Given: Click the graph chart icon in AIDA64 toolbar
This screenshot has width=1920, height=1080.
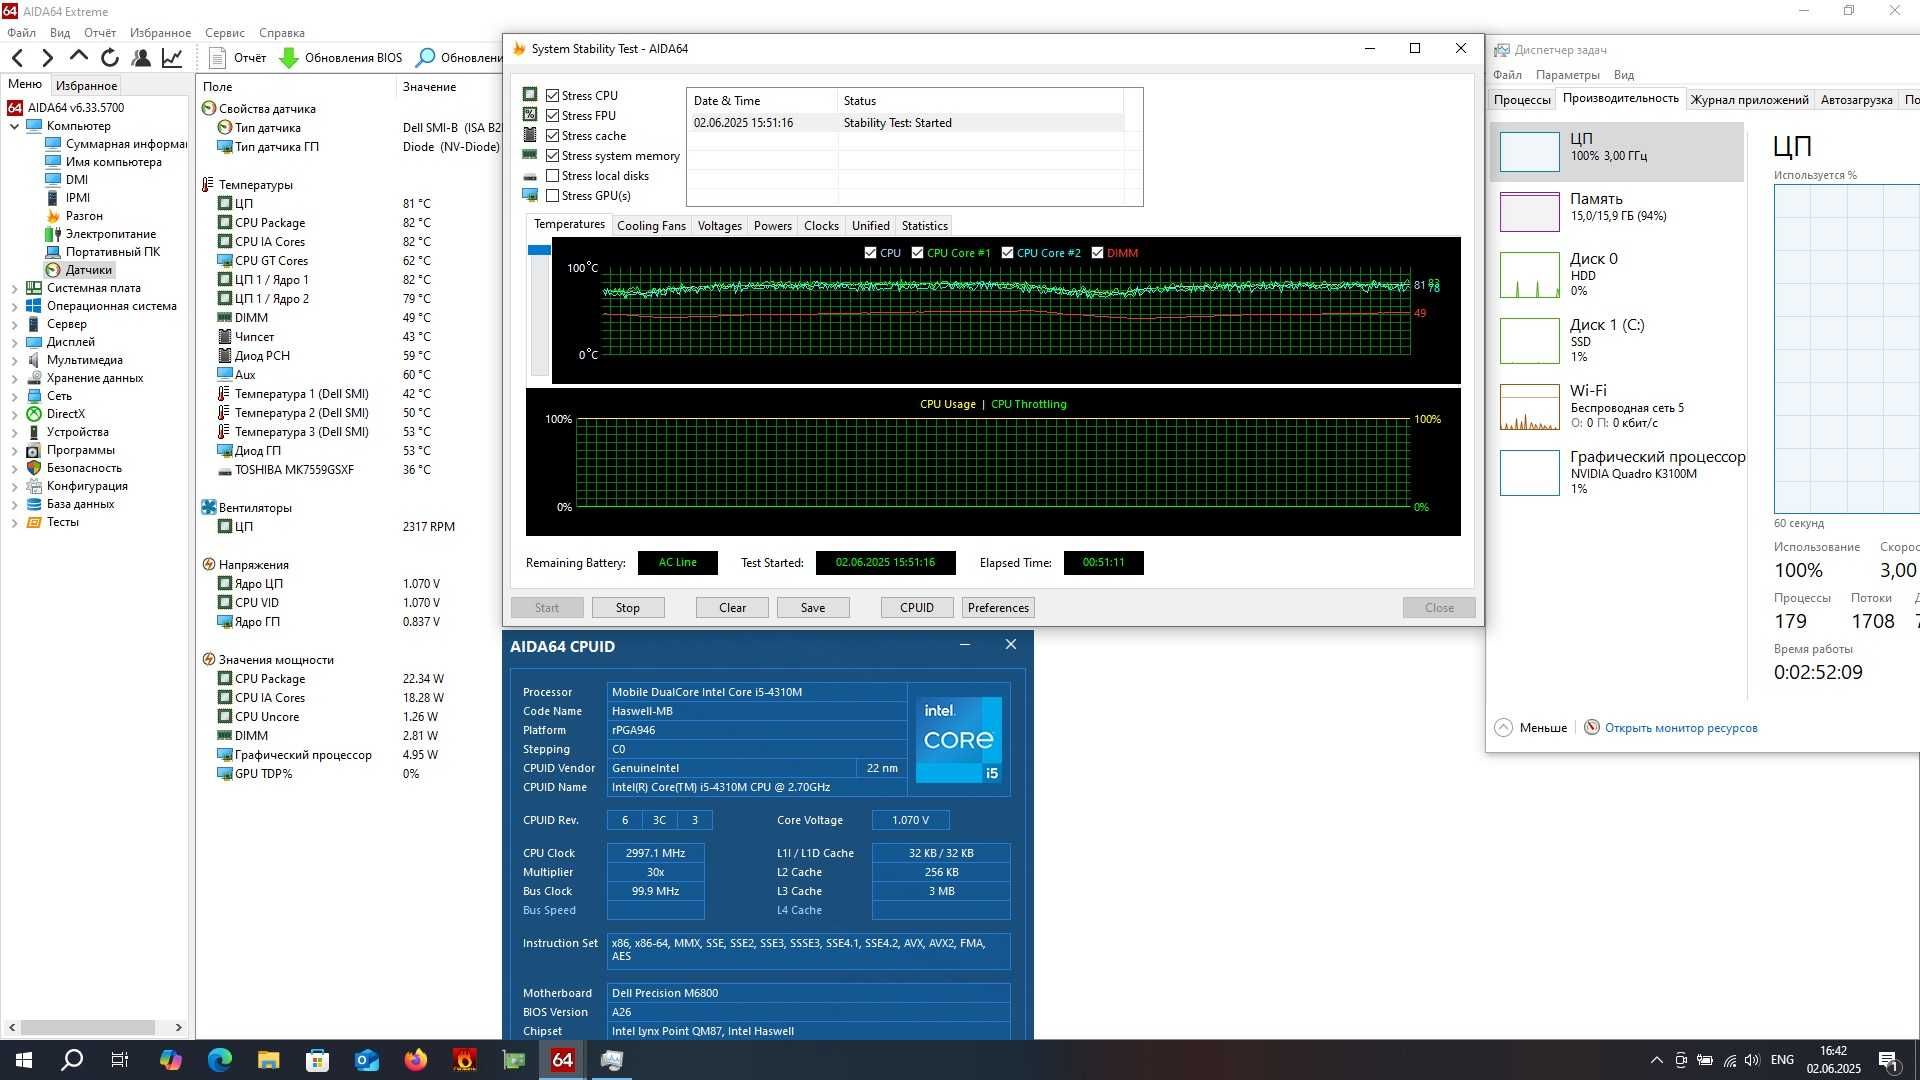Looking at the screenshot, I should (x=172, y=58).
